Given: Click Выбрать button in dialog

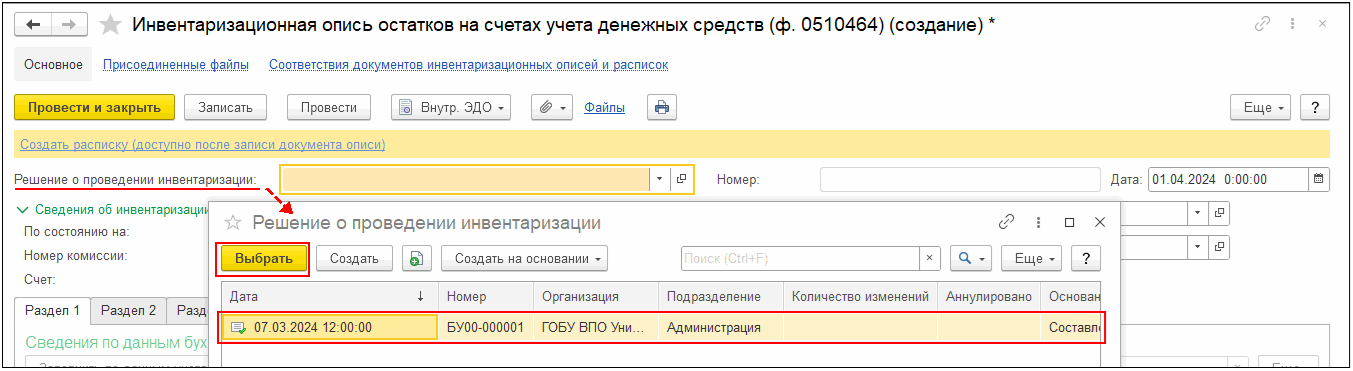Looking at the screenshot, I should [264, 258].
